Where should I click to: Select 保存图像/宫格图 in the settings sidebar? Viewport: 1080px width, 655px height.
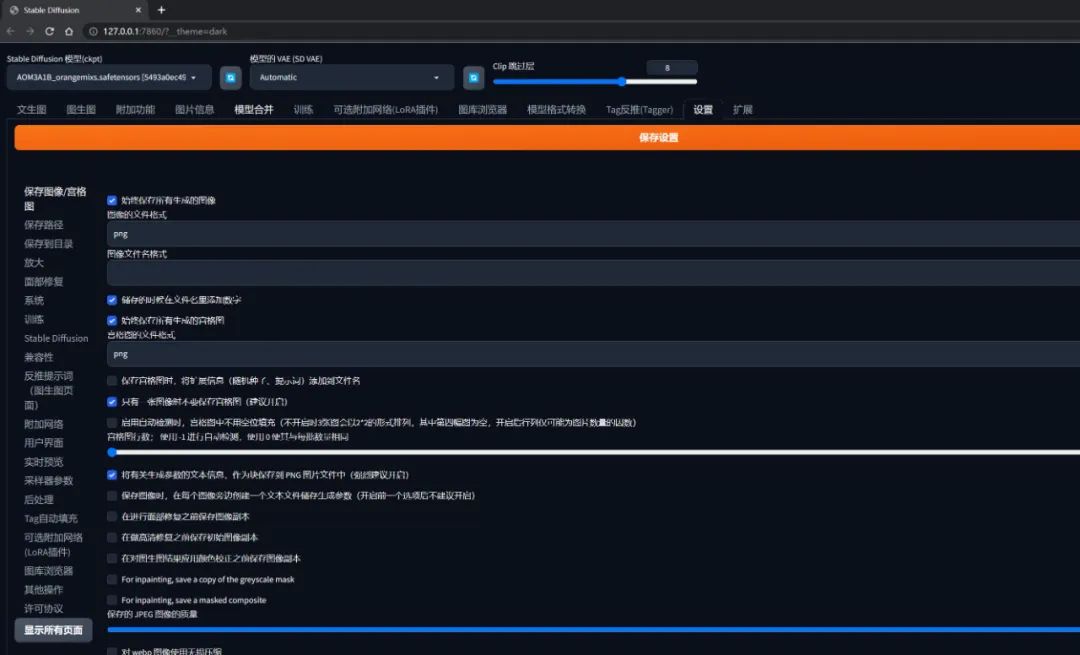pyautogui.click(x=55, y=198)
